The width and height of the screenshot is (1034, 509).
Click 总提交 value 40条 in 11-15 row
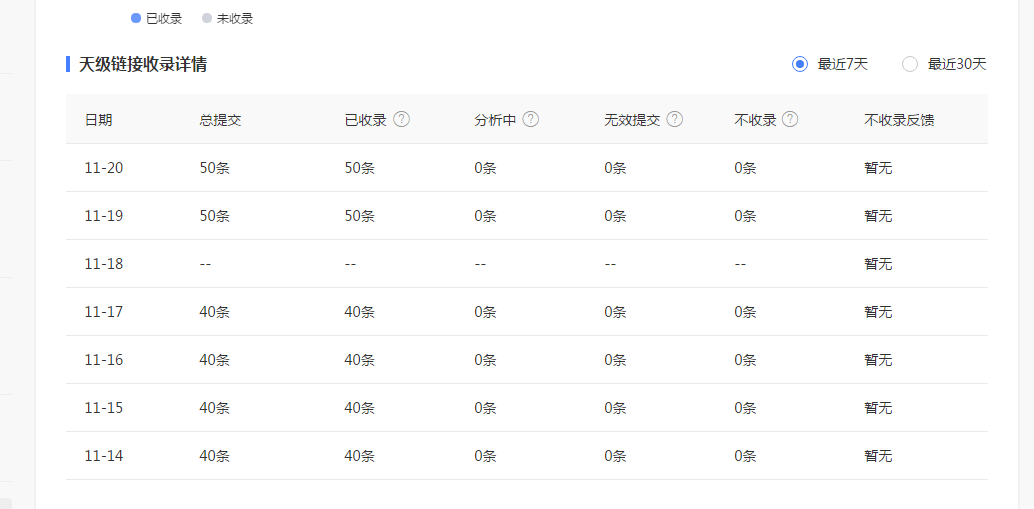point(214,408)
